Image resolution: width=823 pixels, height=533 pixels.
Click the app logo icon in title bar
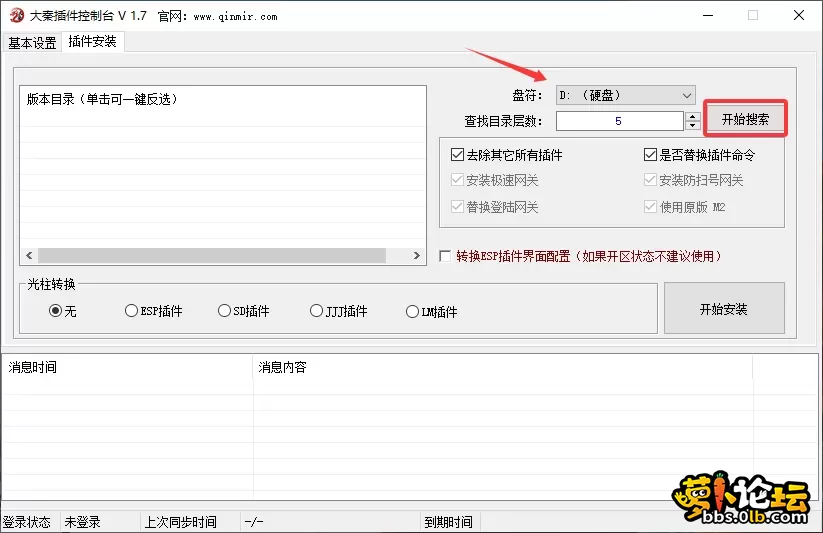16,16
